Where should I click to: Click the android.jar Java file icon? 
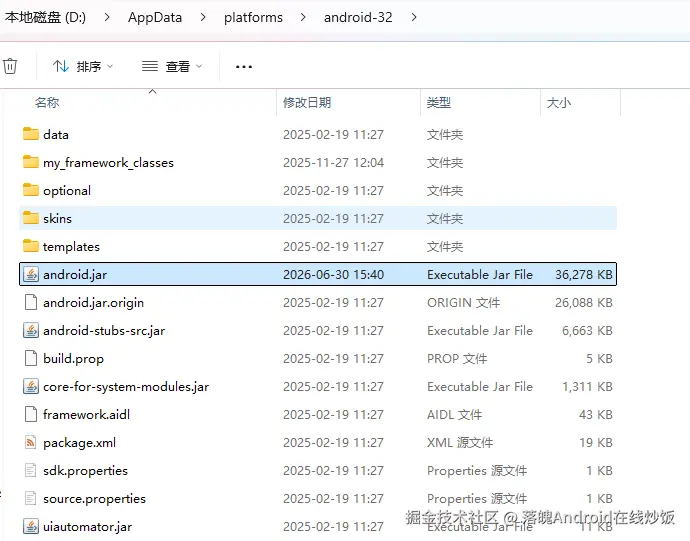[30, 274]
